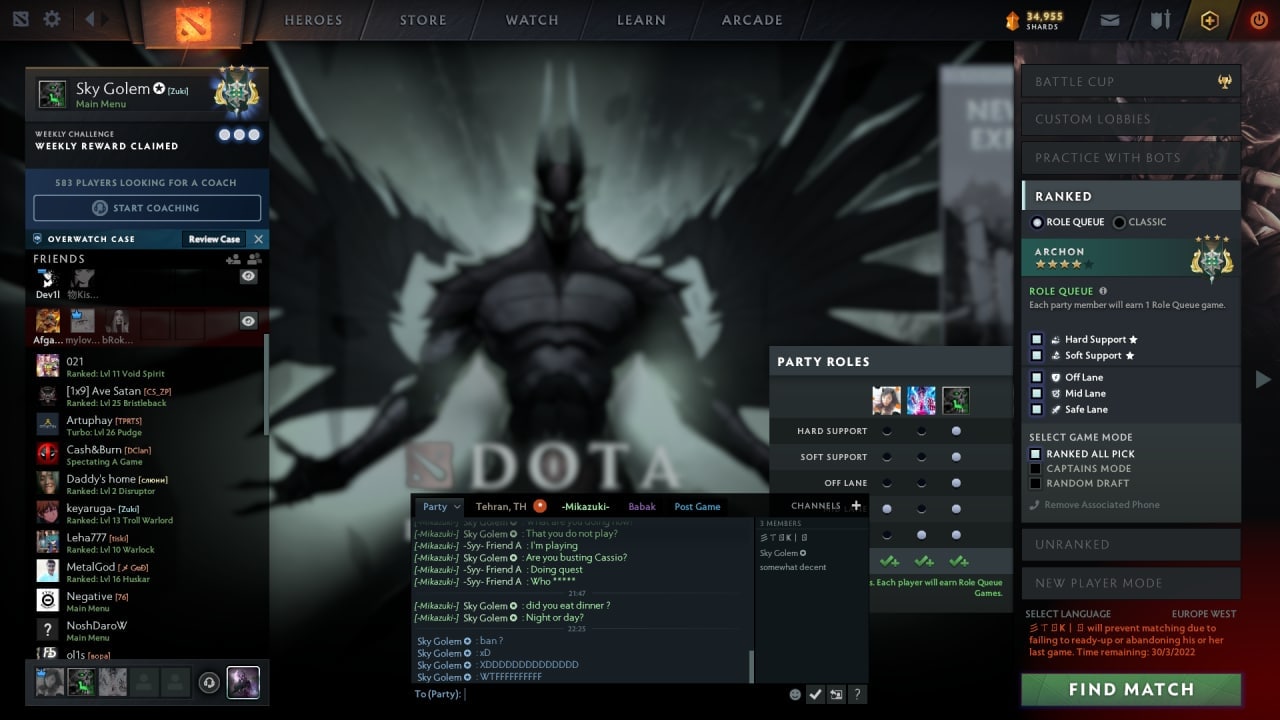The width and height of the screenshot is (1280, 720).
Task: Click the Select Language Europe West setting
Action: pos(1131,614)
